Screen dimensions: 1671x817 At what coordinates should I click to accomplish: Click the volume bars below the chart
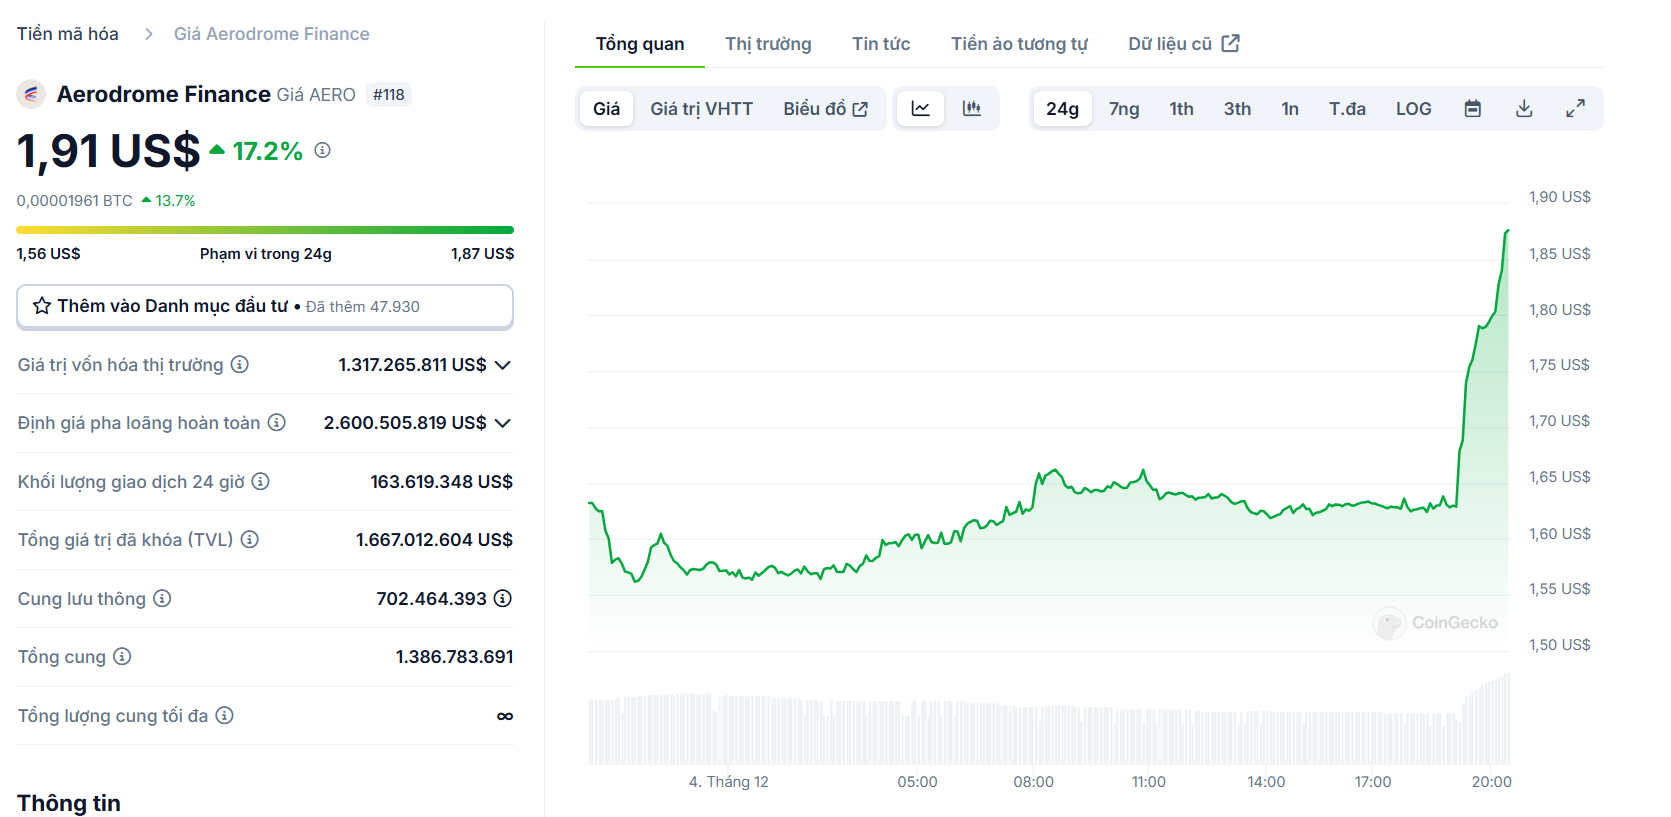click(x=1048, y=720)
